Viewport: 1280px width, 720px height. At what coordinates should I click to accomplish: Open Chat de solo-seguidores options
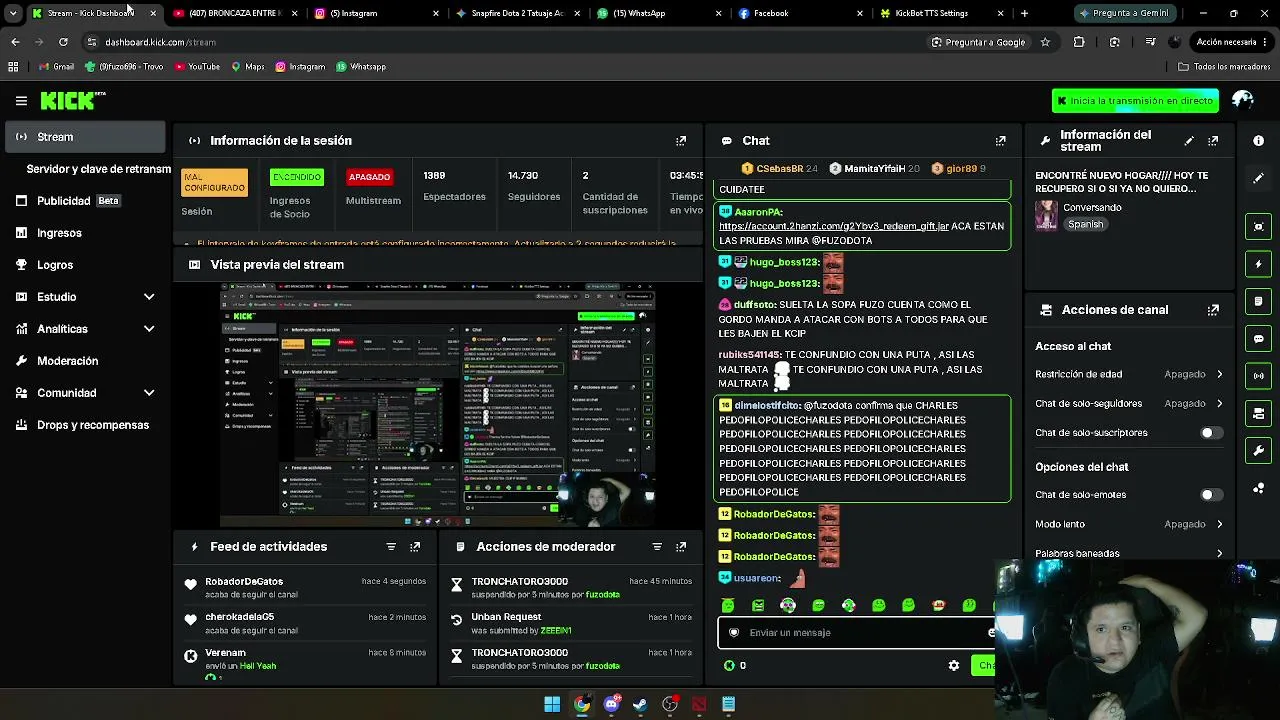click(x=1129, y=404)
